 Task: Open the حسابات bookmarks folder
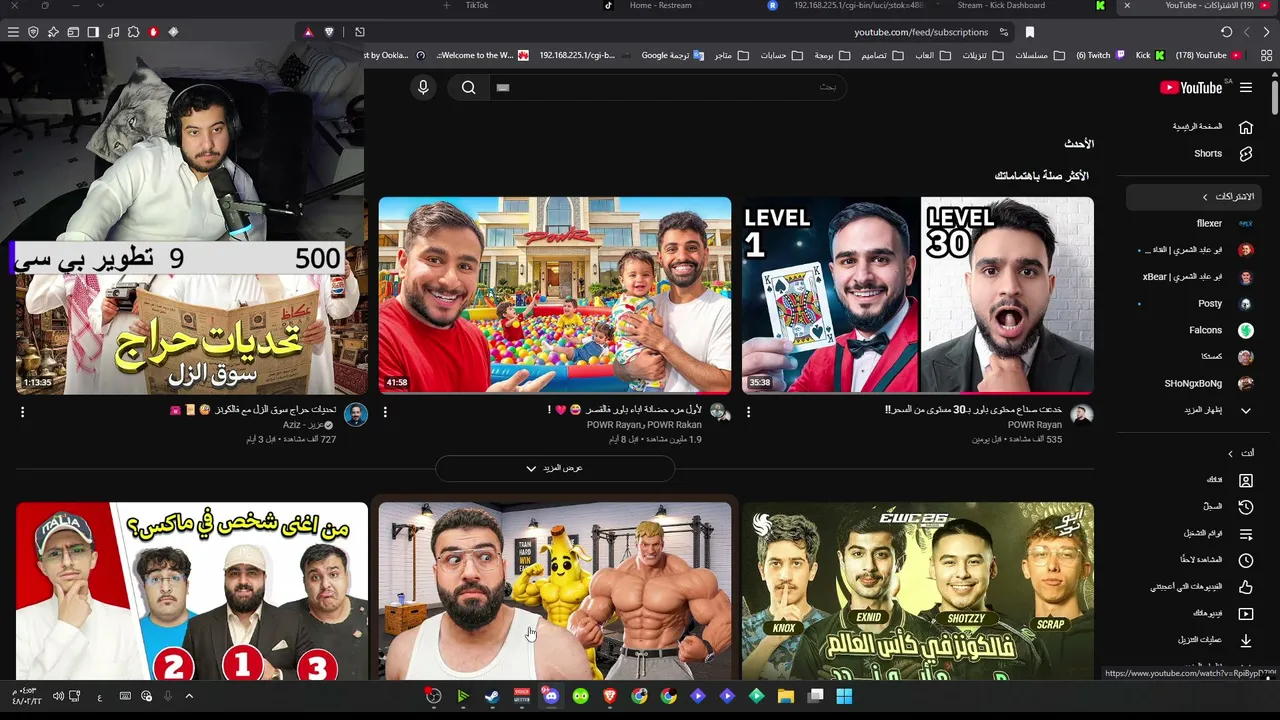pyautogui.click(x=780, y=56)
